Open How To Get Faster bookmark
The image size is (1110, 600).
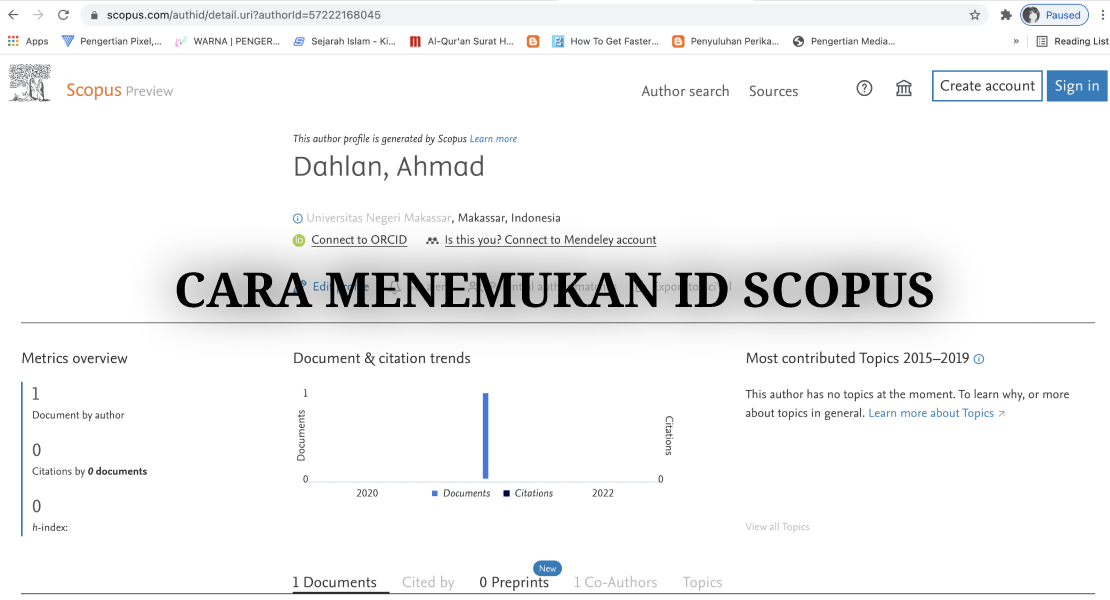(x=605, y=41)
